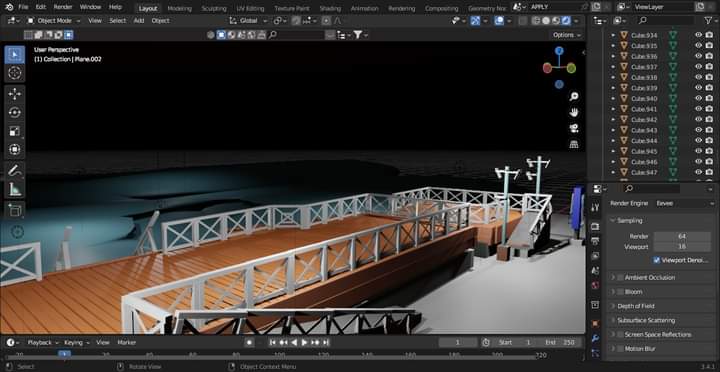Open the File menu
Image resolution: width=720 pixels, height=372 pixels.
point(23,7)
